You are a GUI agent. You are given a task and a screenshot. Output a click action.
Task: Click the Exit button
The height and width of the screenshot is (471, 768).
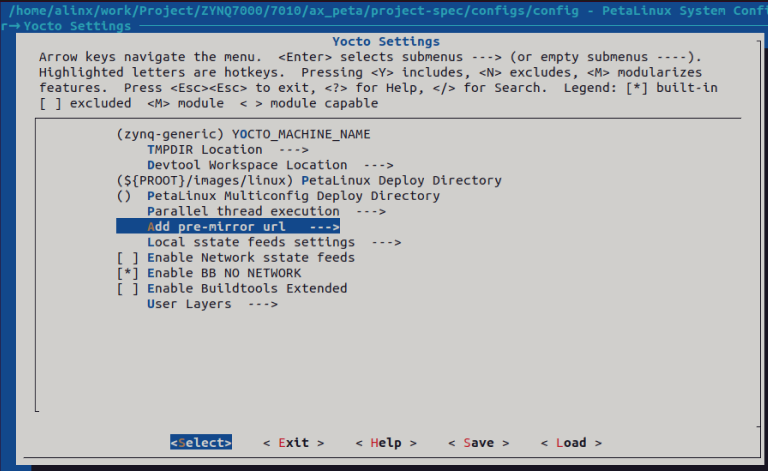(293, 443)
